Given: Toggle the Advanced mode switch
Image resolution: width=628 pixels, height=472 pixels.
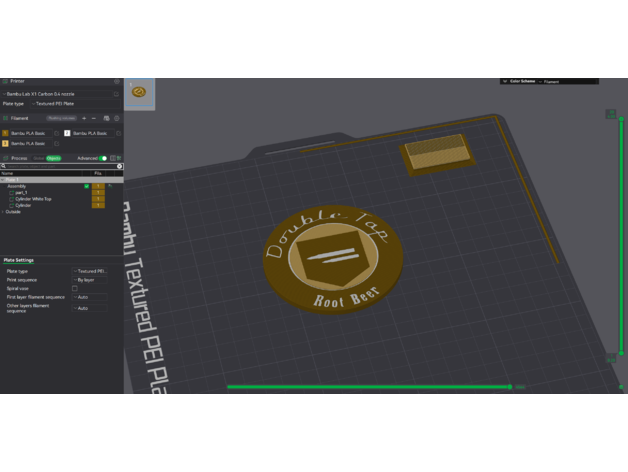Looking at the screenshot, I should pyautogui.click(x=102, y=158).
